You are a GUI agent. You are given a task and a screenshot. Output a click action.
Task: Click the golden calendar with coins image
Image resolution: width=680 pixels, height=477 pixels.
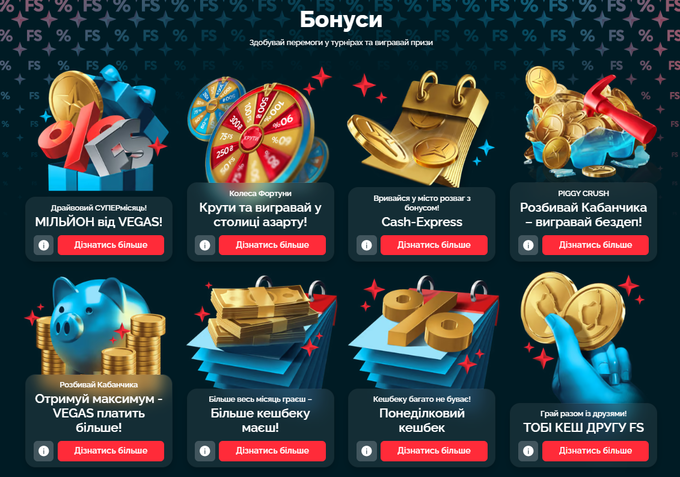[x=418, y=128]
